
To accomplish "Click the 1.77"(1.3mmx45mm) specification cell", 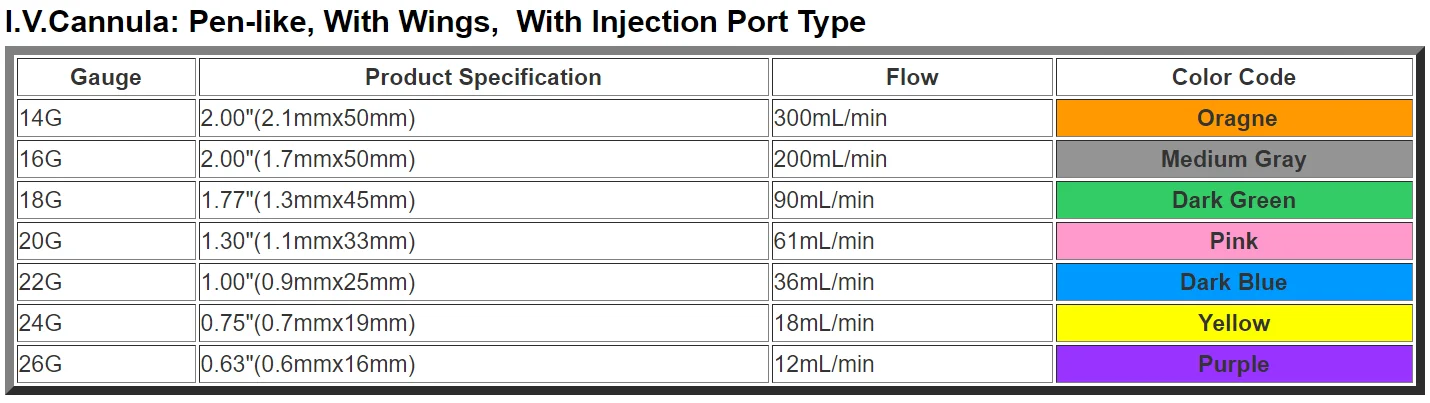I will pos(483,200).
